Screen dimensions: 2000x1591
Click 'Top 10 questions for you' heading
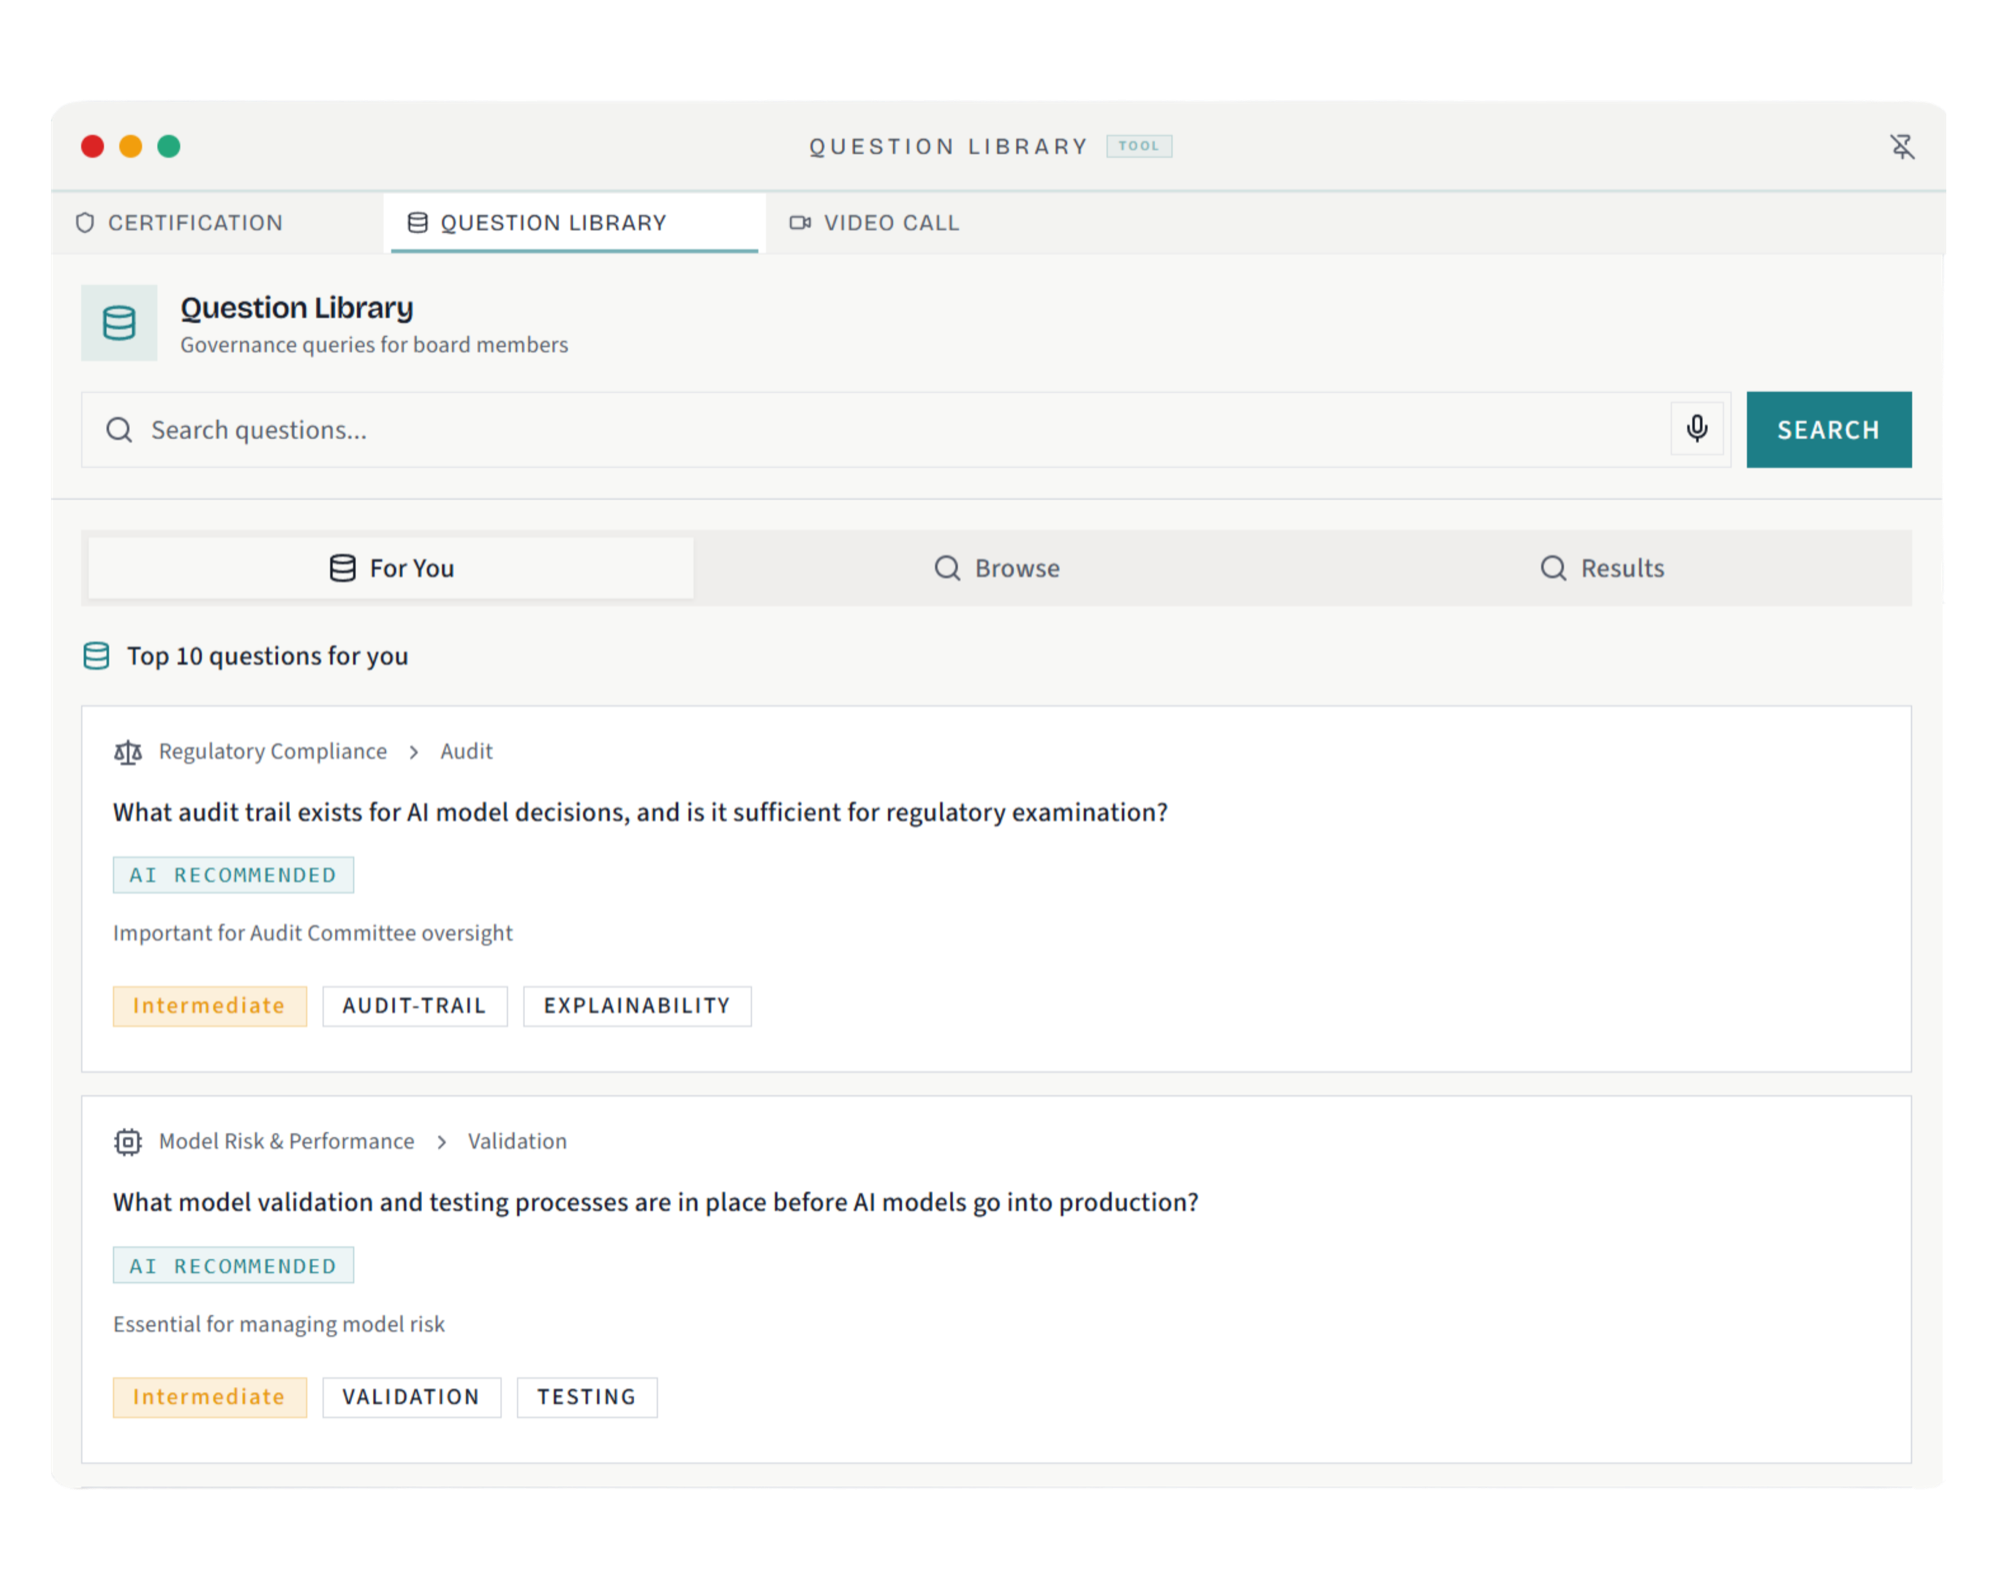(267, 656)
